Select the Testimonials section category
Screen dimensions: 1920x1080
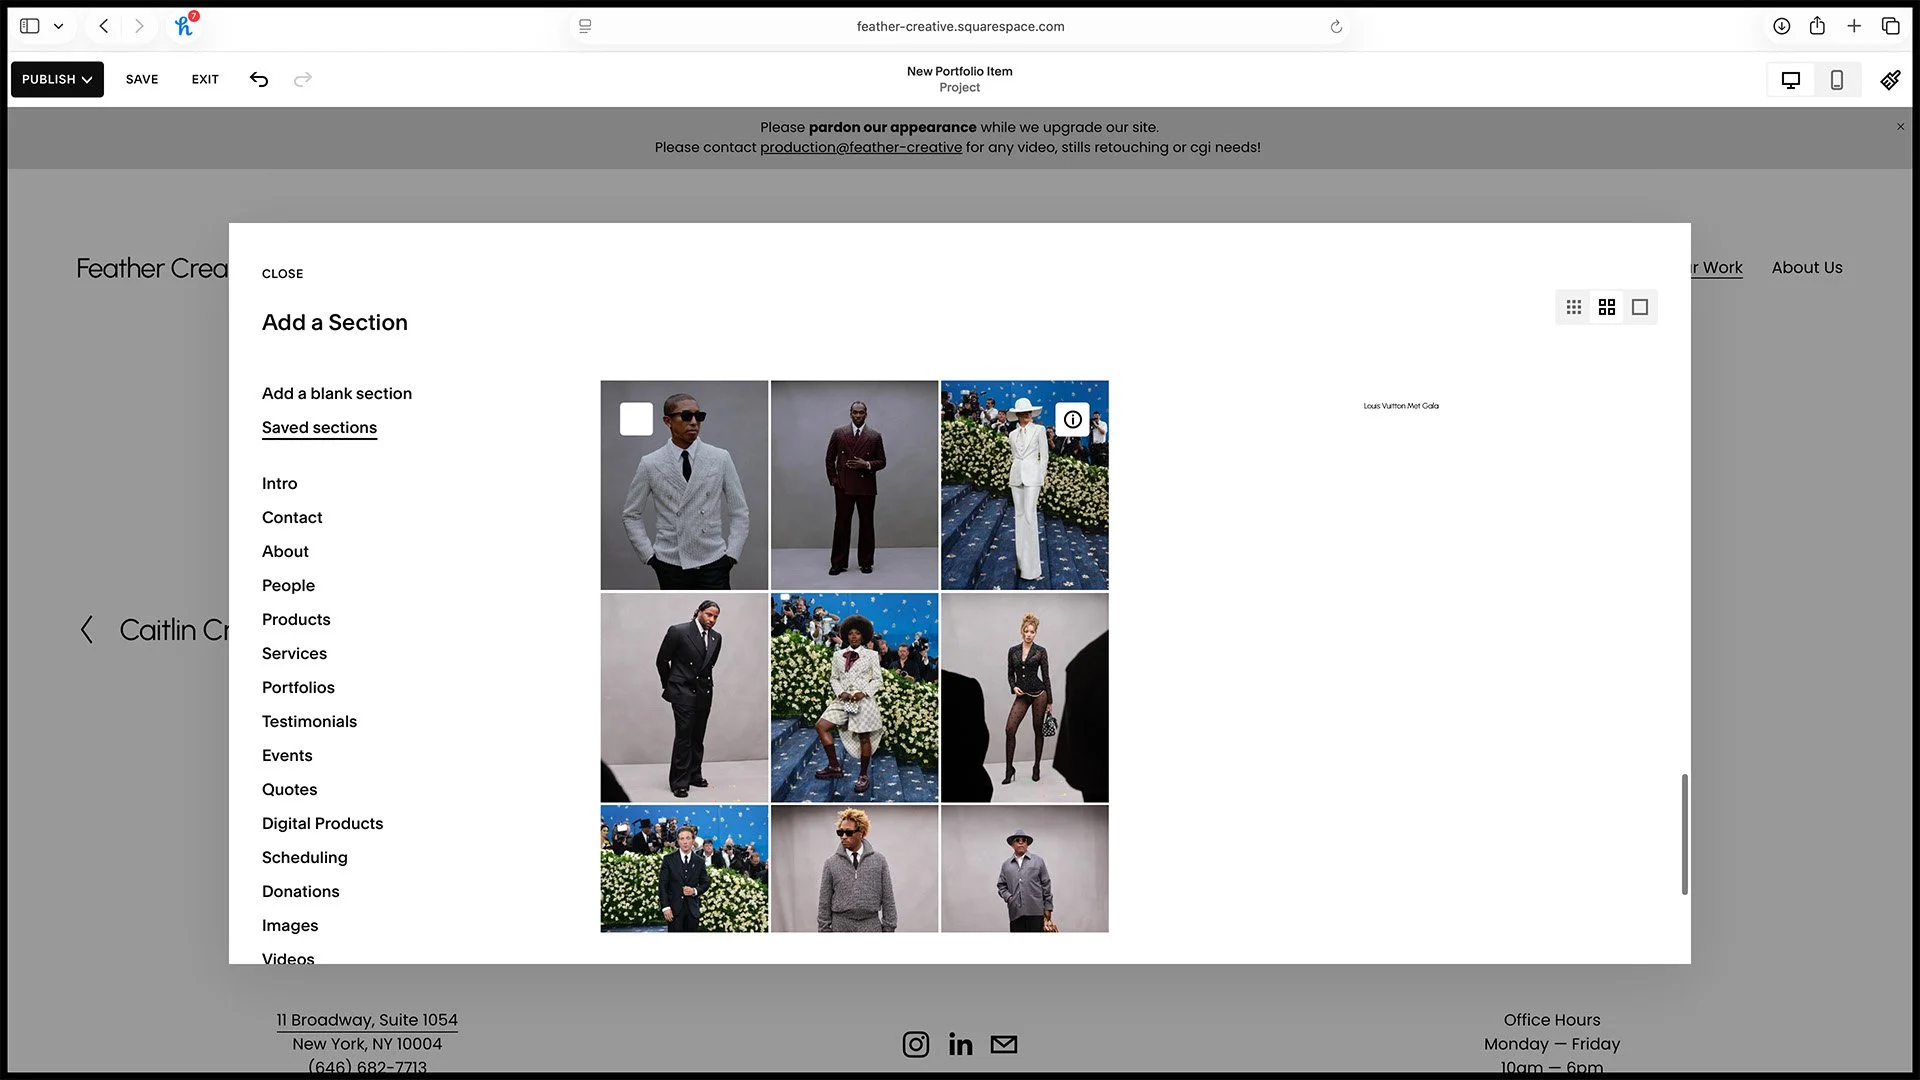[309, 721]
